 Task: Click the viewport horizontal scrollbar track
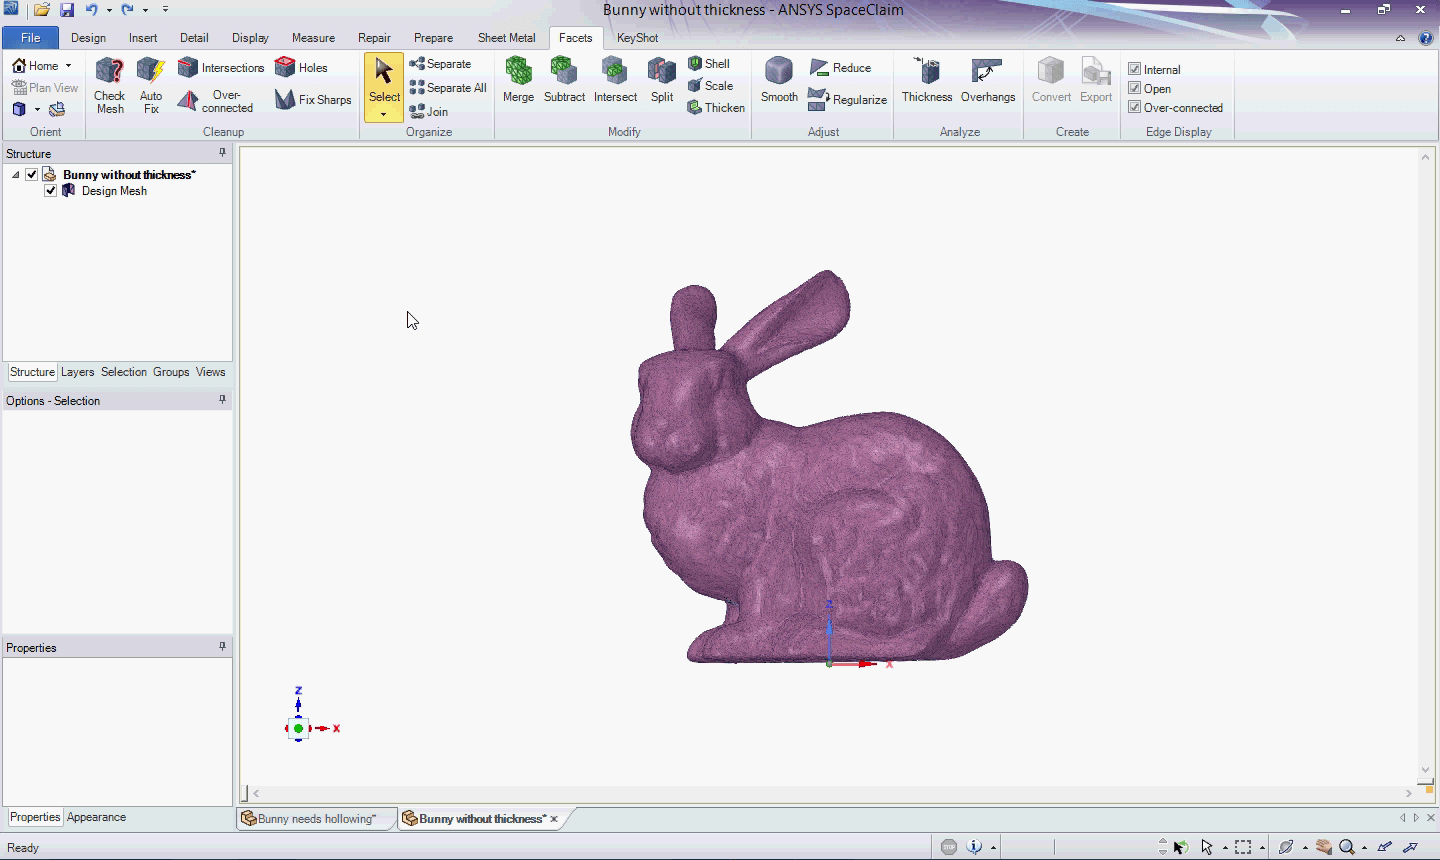point(830,793)
